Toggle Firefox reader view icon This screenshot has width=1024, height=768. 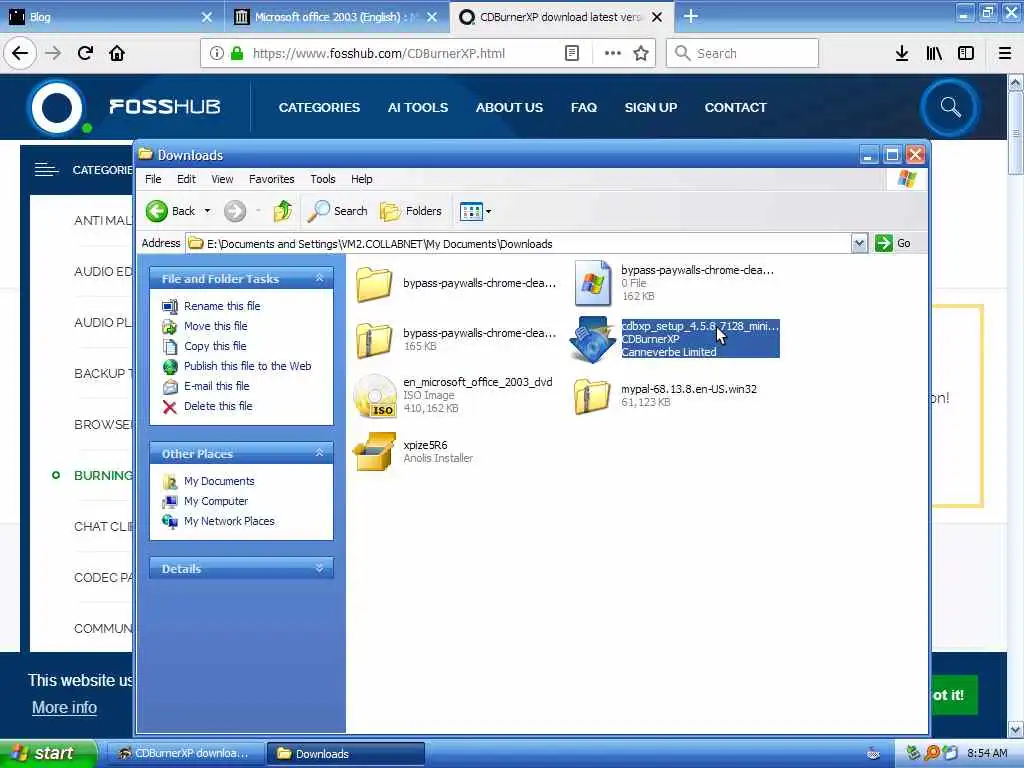(x=571, y=53)
